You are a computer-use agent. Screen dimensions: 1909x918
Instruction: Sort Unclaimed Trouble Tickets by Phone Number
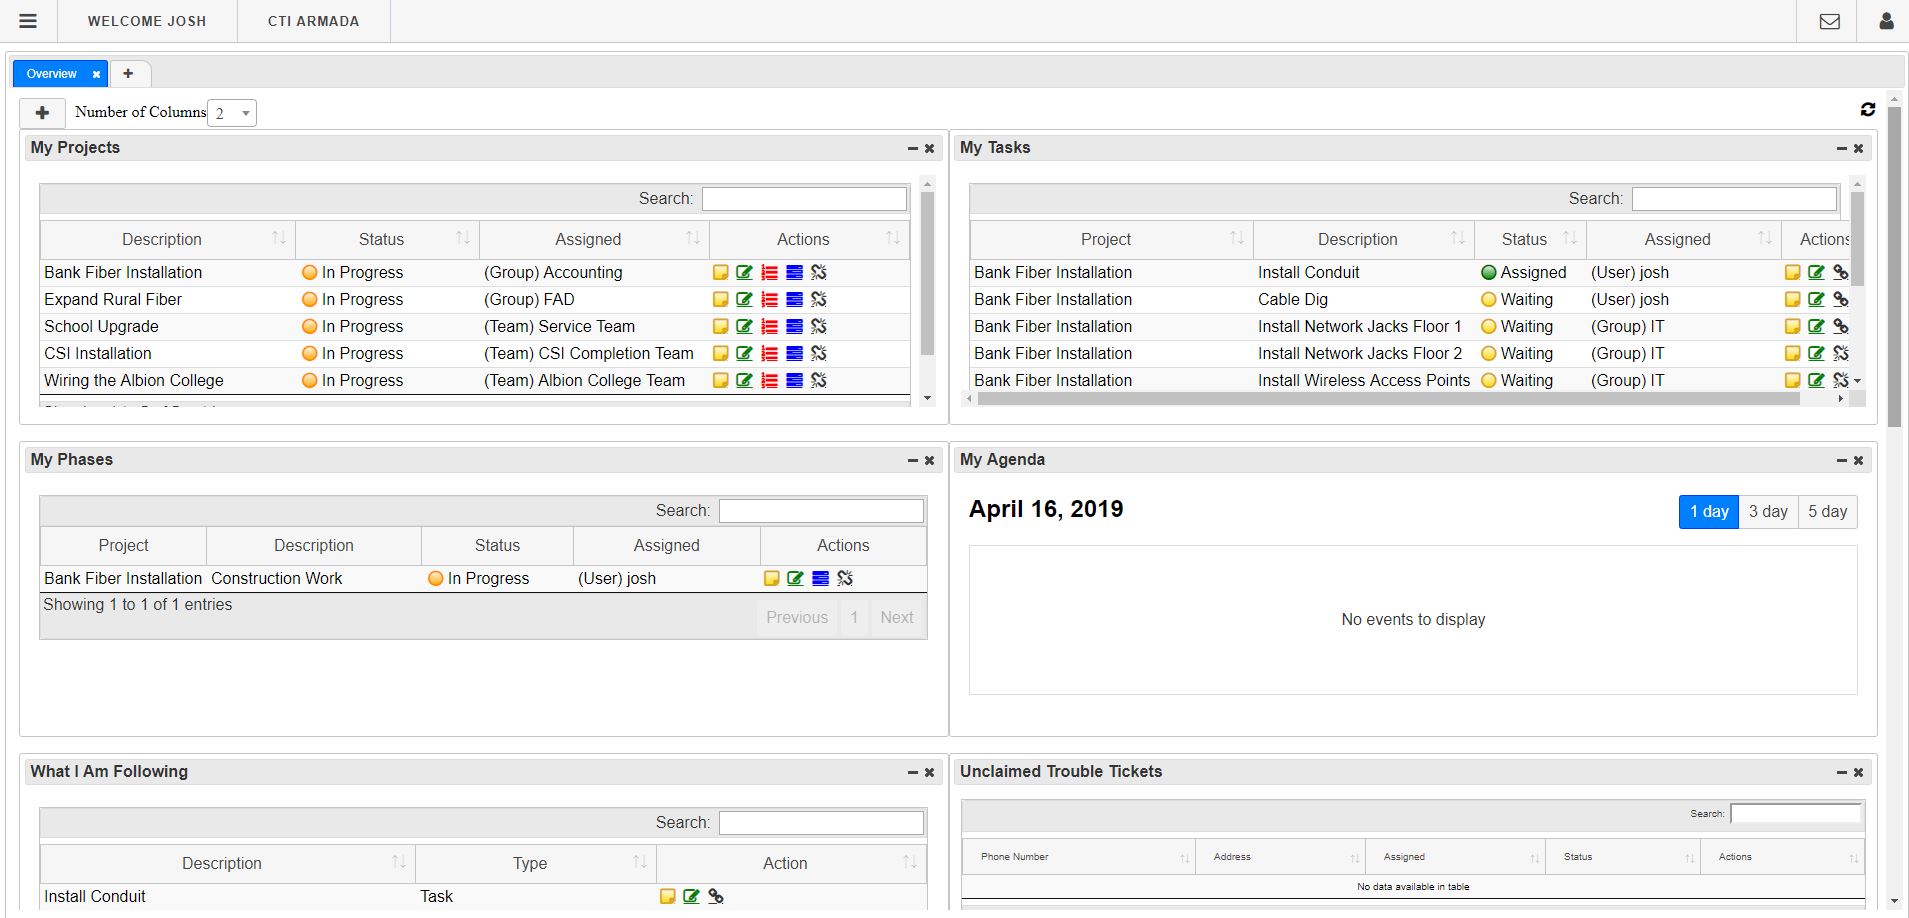[1078, 857]
